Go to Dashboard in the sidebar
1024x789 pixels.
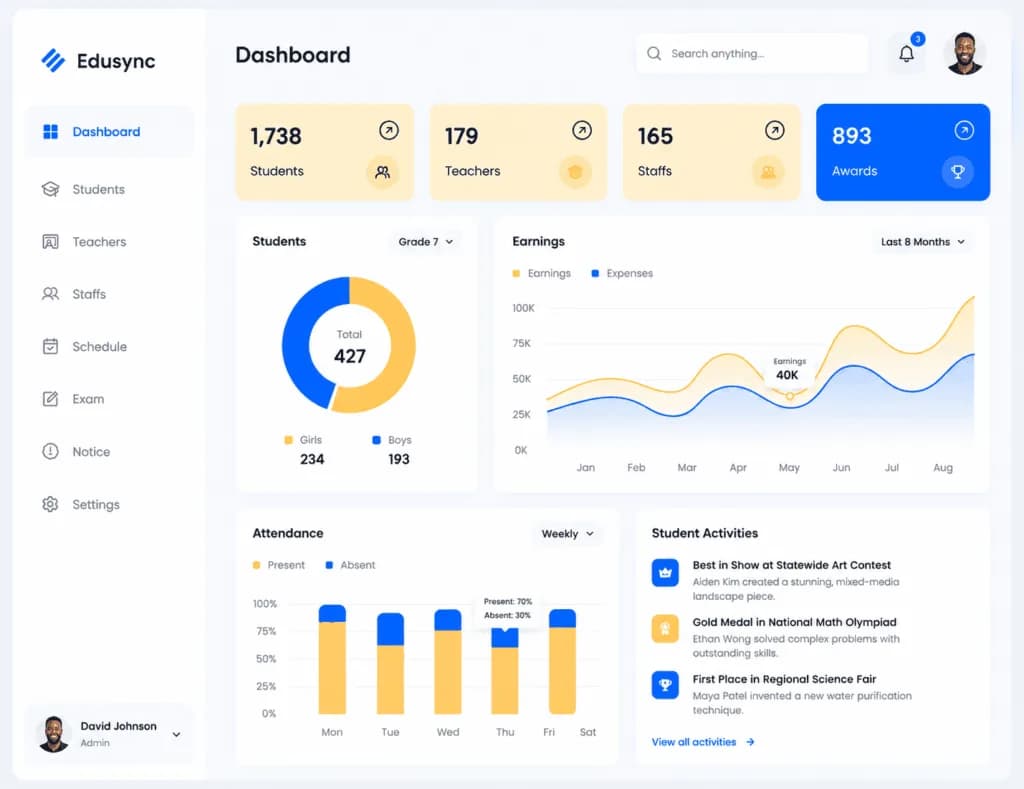pos(110,132)
